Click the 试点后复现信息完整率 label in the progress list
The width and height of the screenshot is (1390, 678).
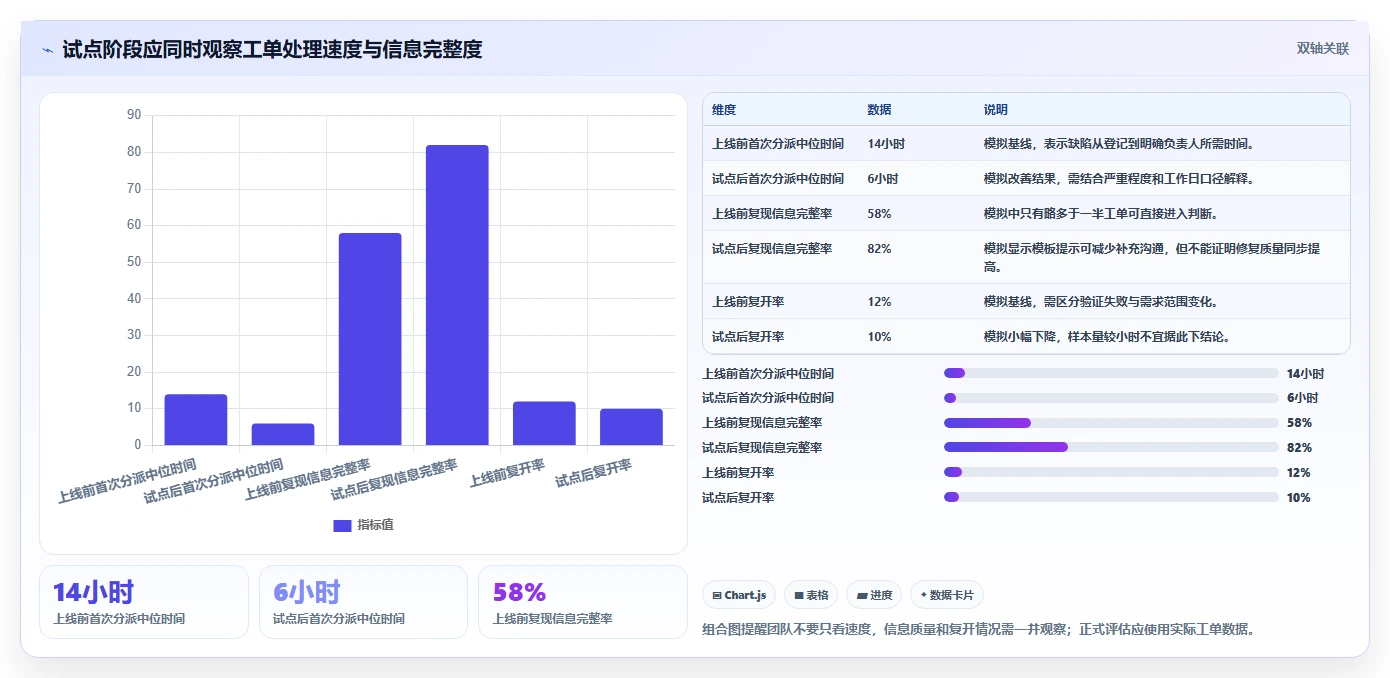(x=762, y=447)
